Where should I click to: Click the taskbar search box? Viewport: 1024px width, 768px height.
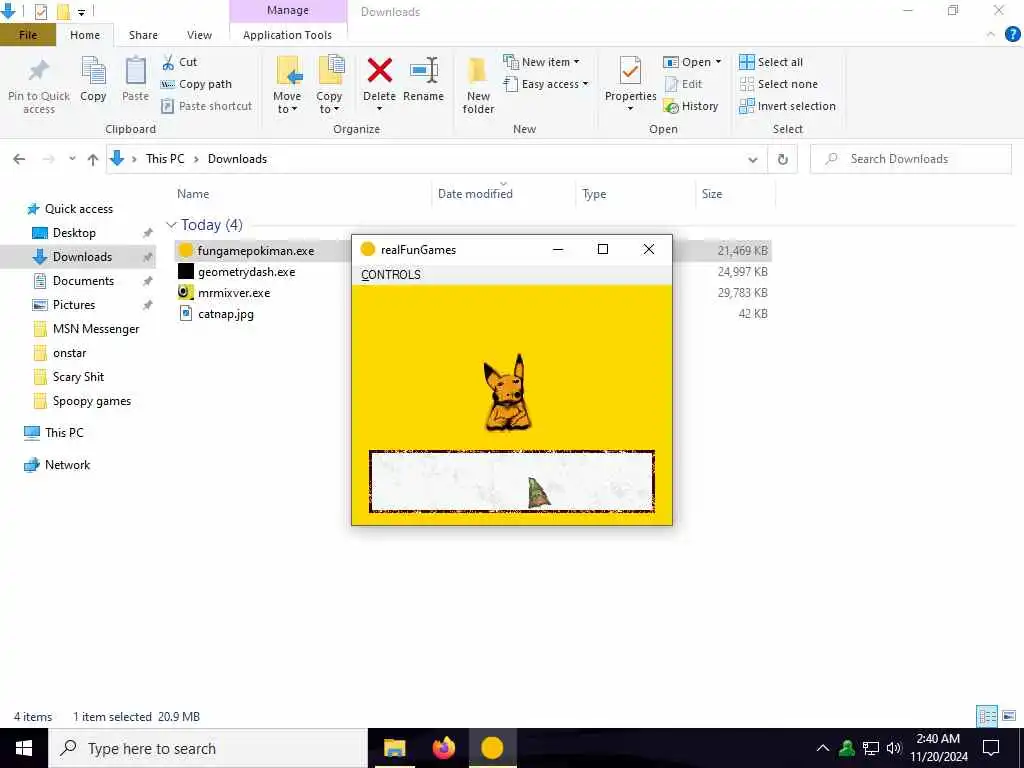click(208, 748)
